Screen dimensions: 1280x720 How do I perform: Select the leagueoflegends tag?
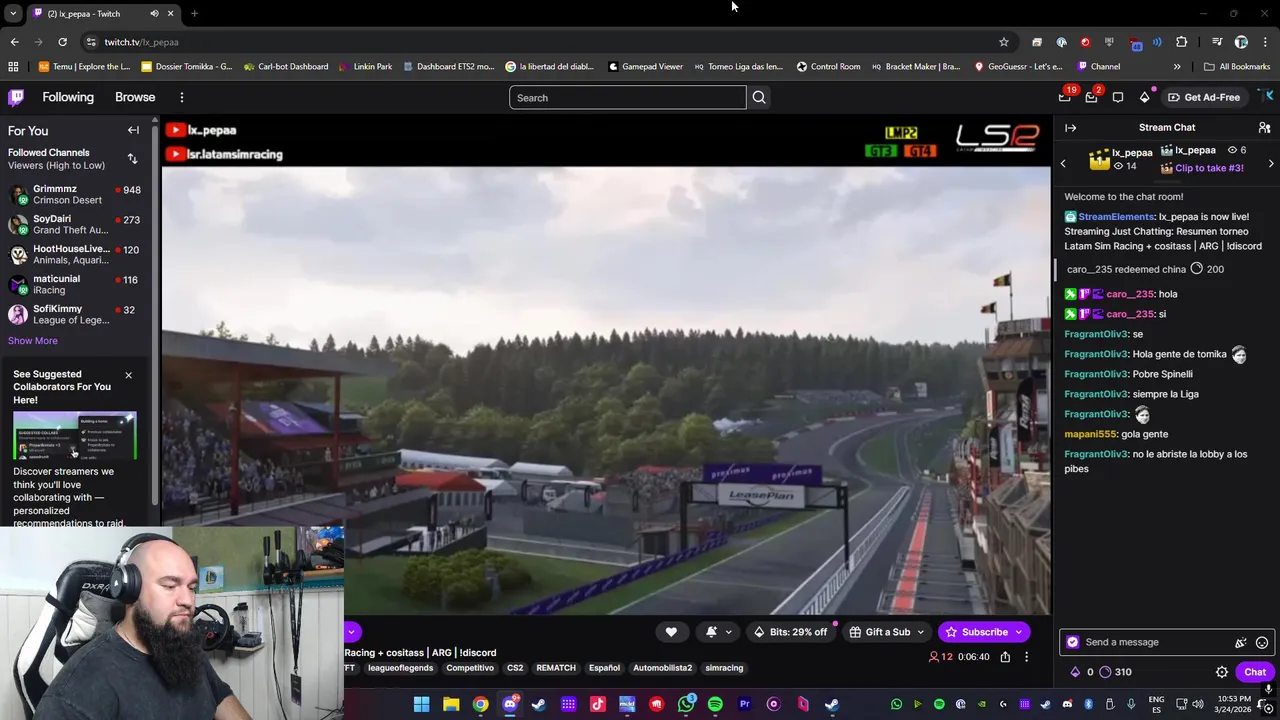click(x=400, y=668)
